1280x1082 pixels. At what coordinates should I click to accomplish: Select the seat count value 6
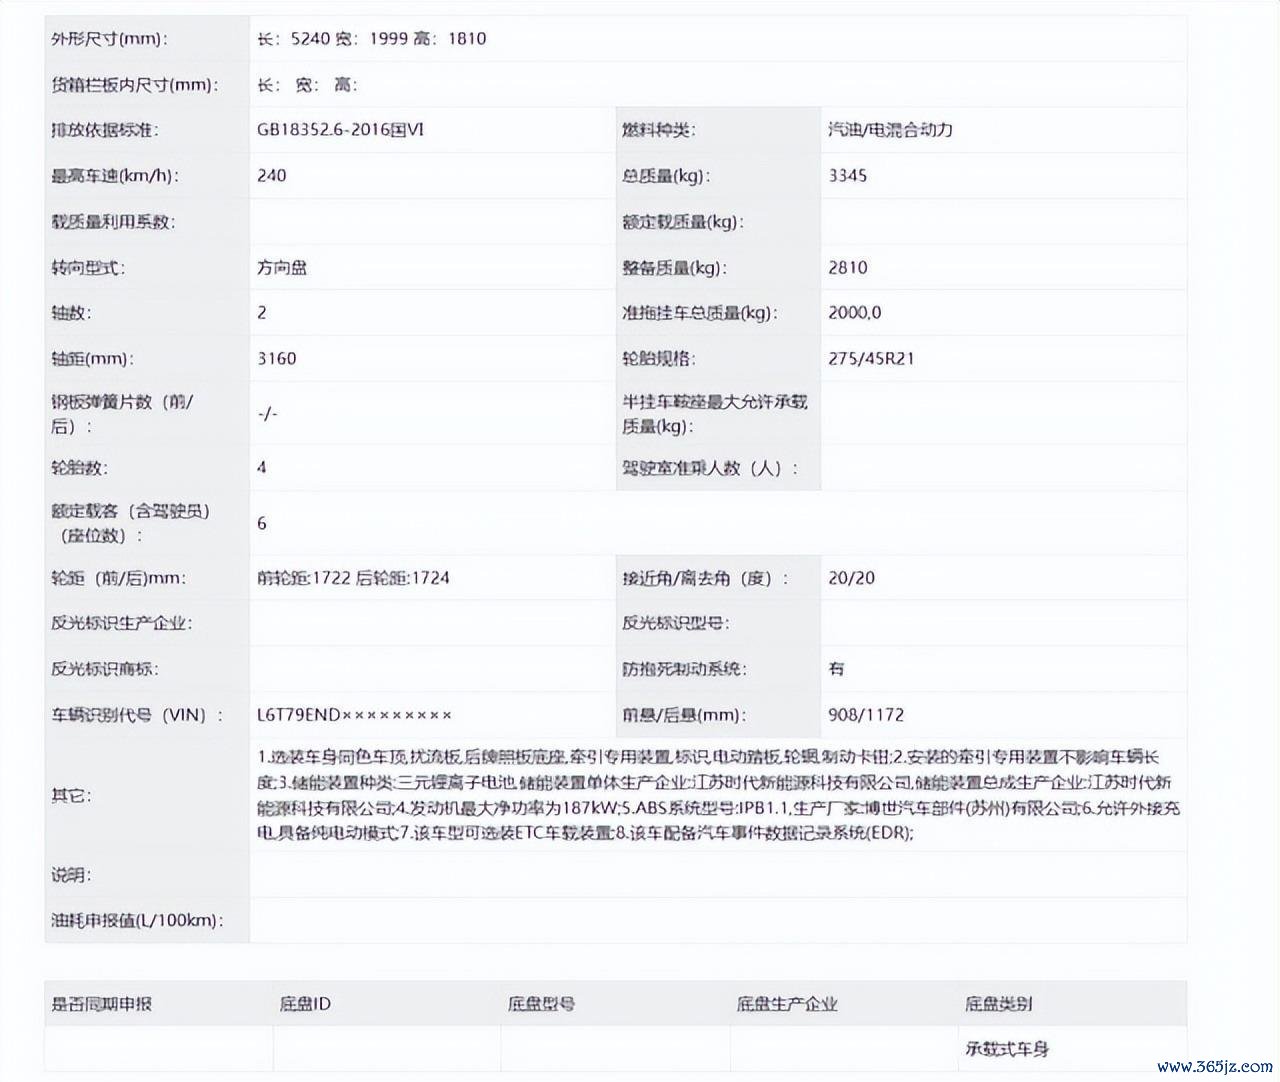262,524
